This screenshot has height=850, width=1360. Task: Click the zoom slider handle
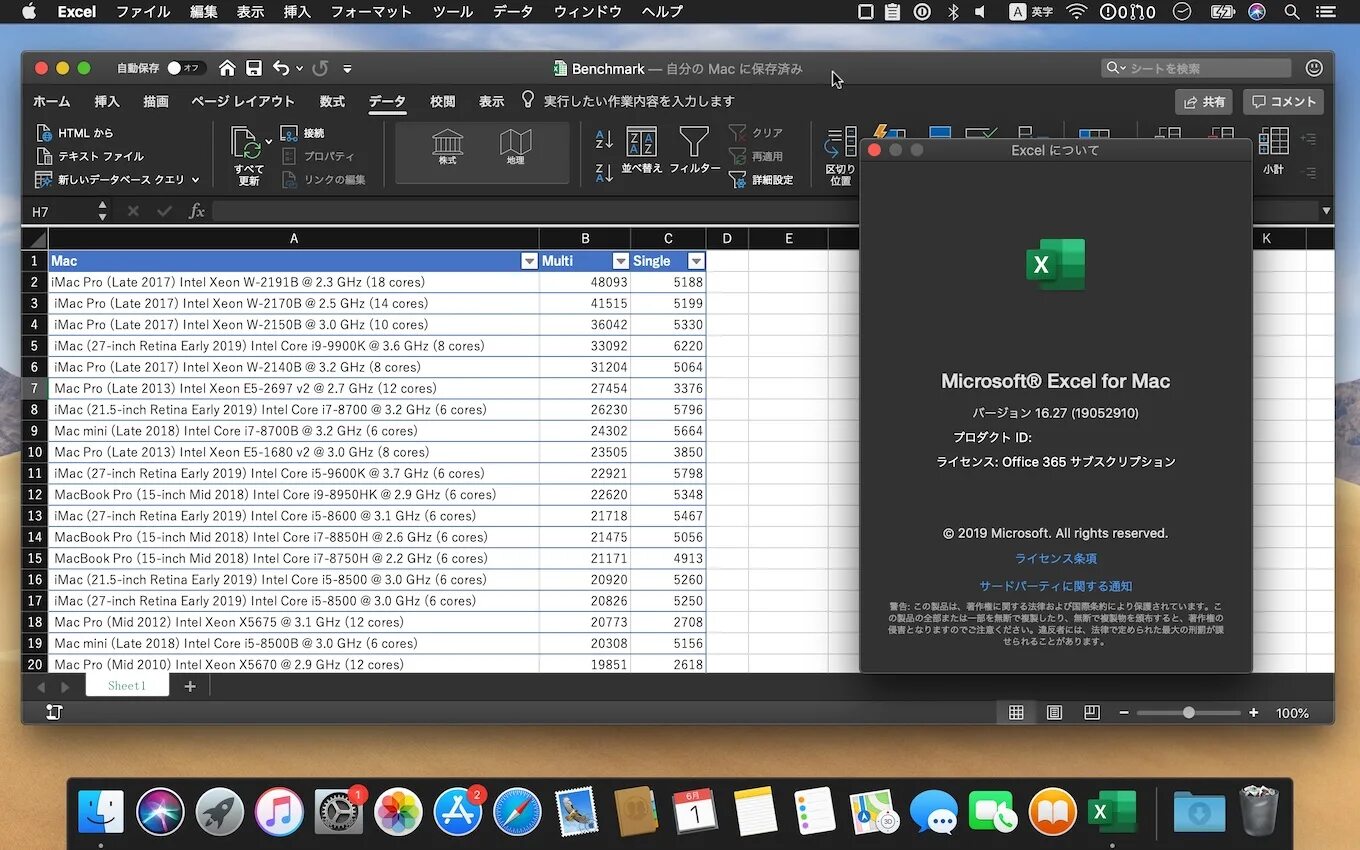pos(1189,713)
